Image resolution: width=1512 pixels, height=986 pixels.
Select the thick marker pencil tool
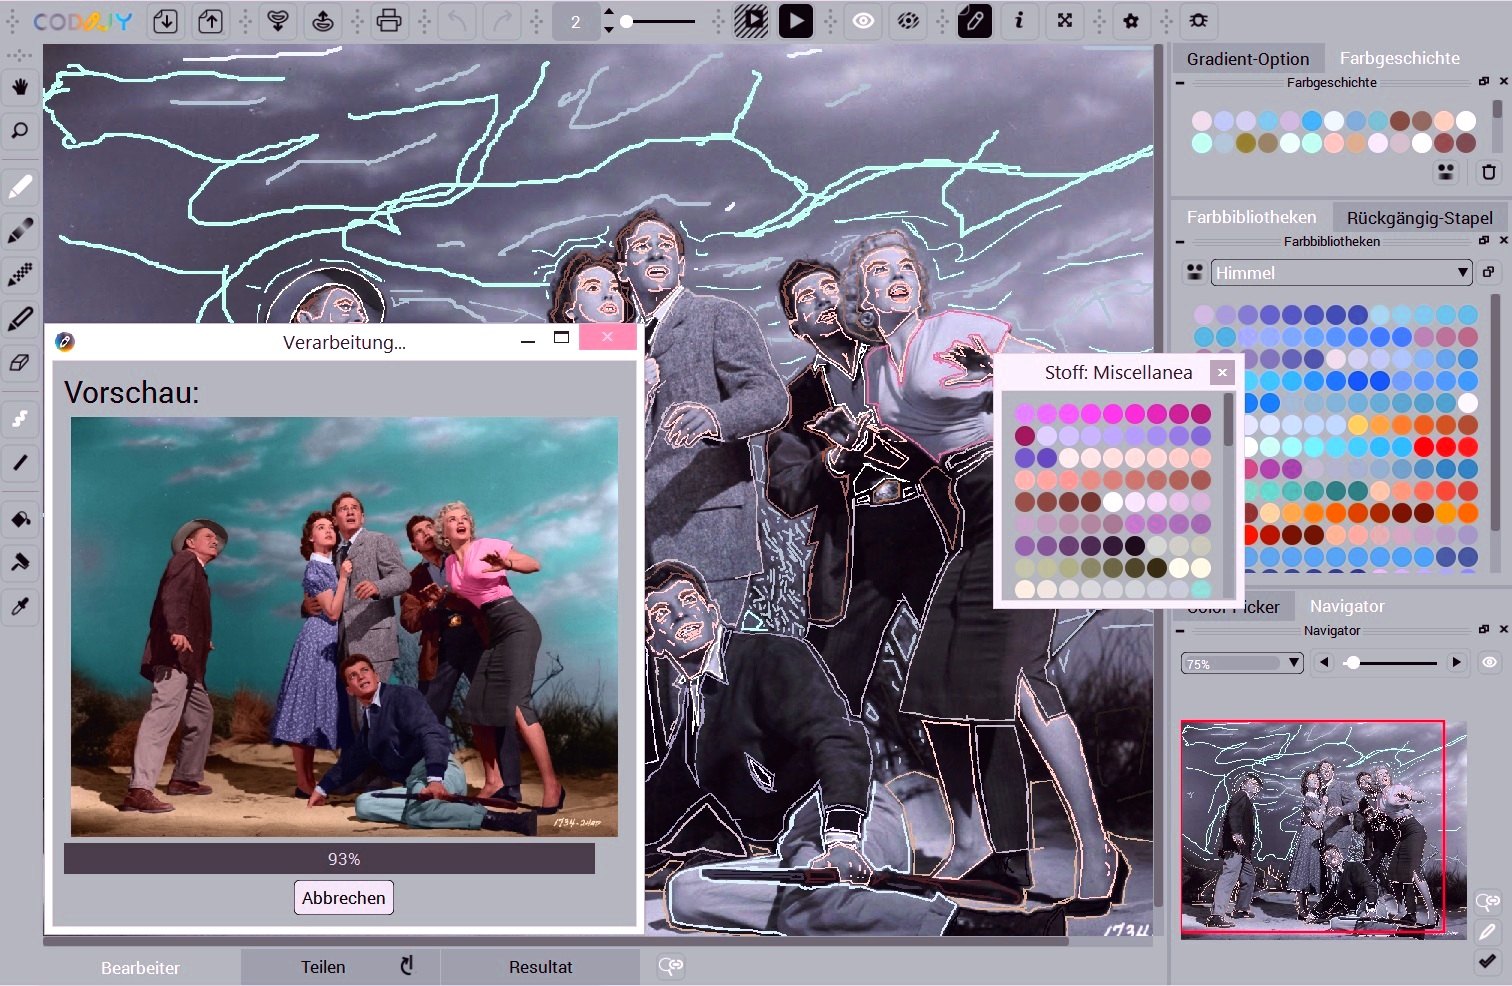click(x=20, y=319)
